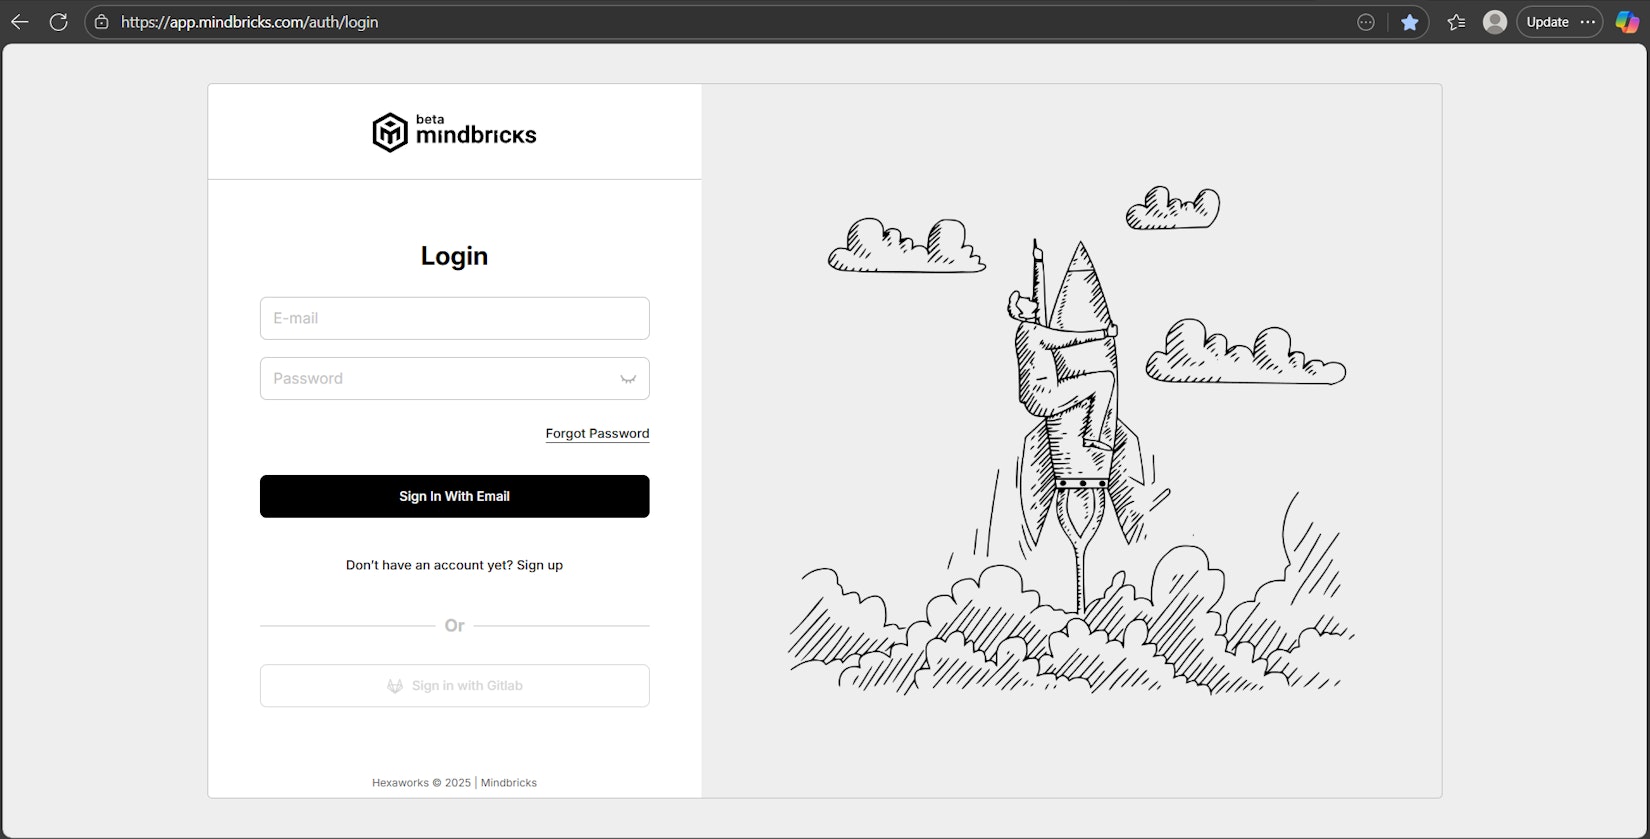Screen dimensions: 1650x839
Task: Click the mindbricks beta logo
Action: (454, 132)
